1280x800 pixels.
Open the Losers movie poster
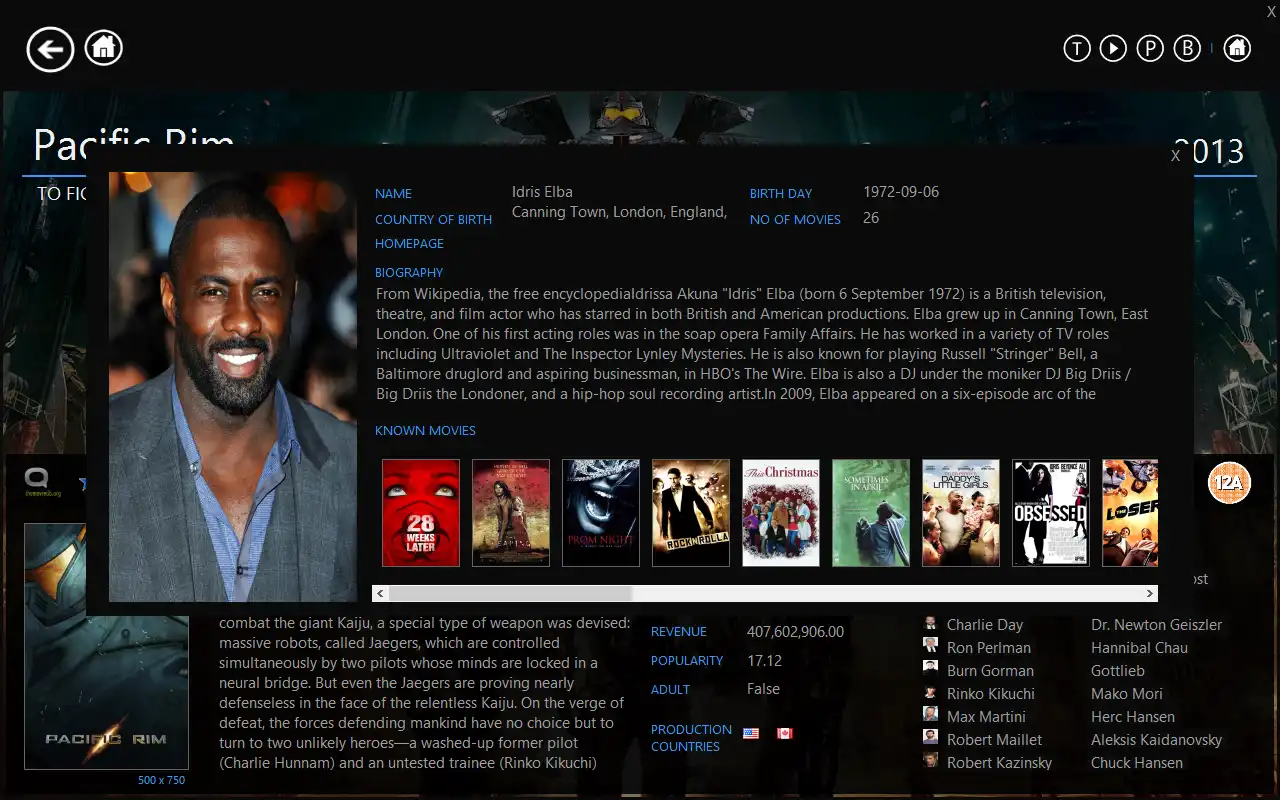tap(1130, 513)
